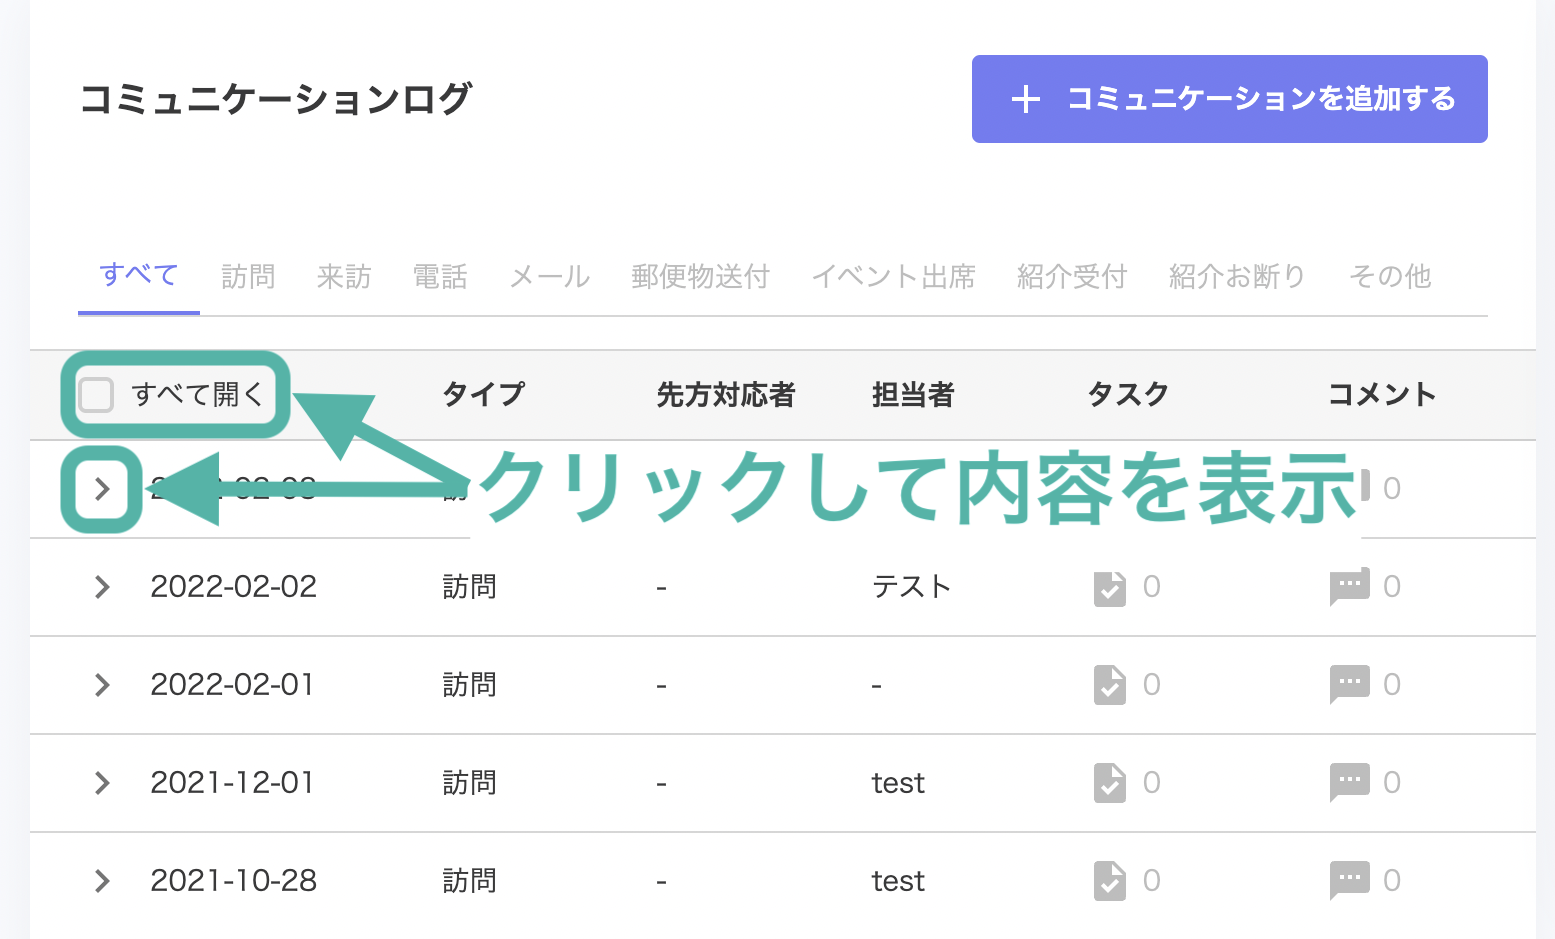
Task: Open the 来訪 tab
Action: coord(344,276)
